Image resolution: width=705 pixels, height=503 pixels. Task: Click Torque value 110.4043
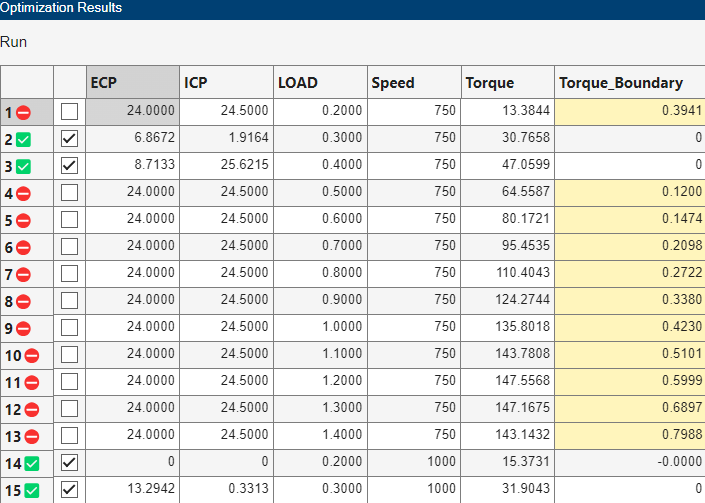click(523, 272)
